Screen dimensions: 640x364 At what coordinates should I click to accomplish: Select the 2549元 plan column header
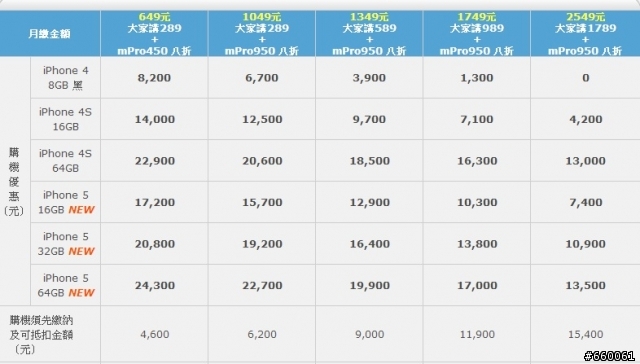pyautogui.click(x=585, y=33)
